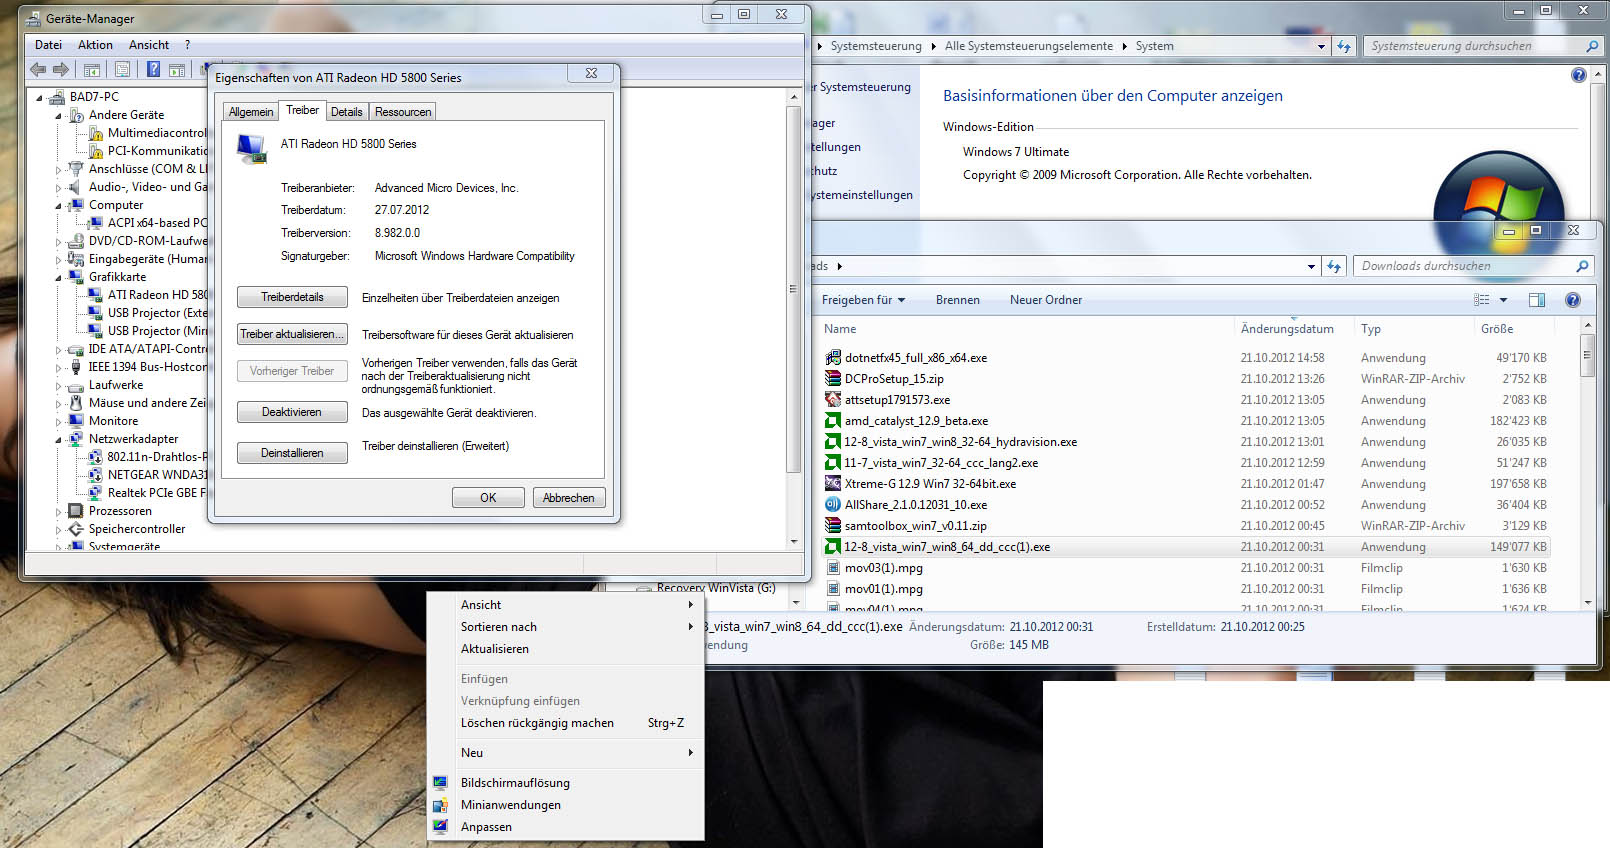1610x848 pixels.
Task: Expand the Prozessoren tree node
Action: tap(59, 512)
